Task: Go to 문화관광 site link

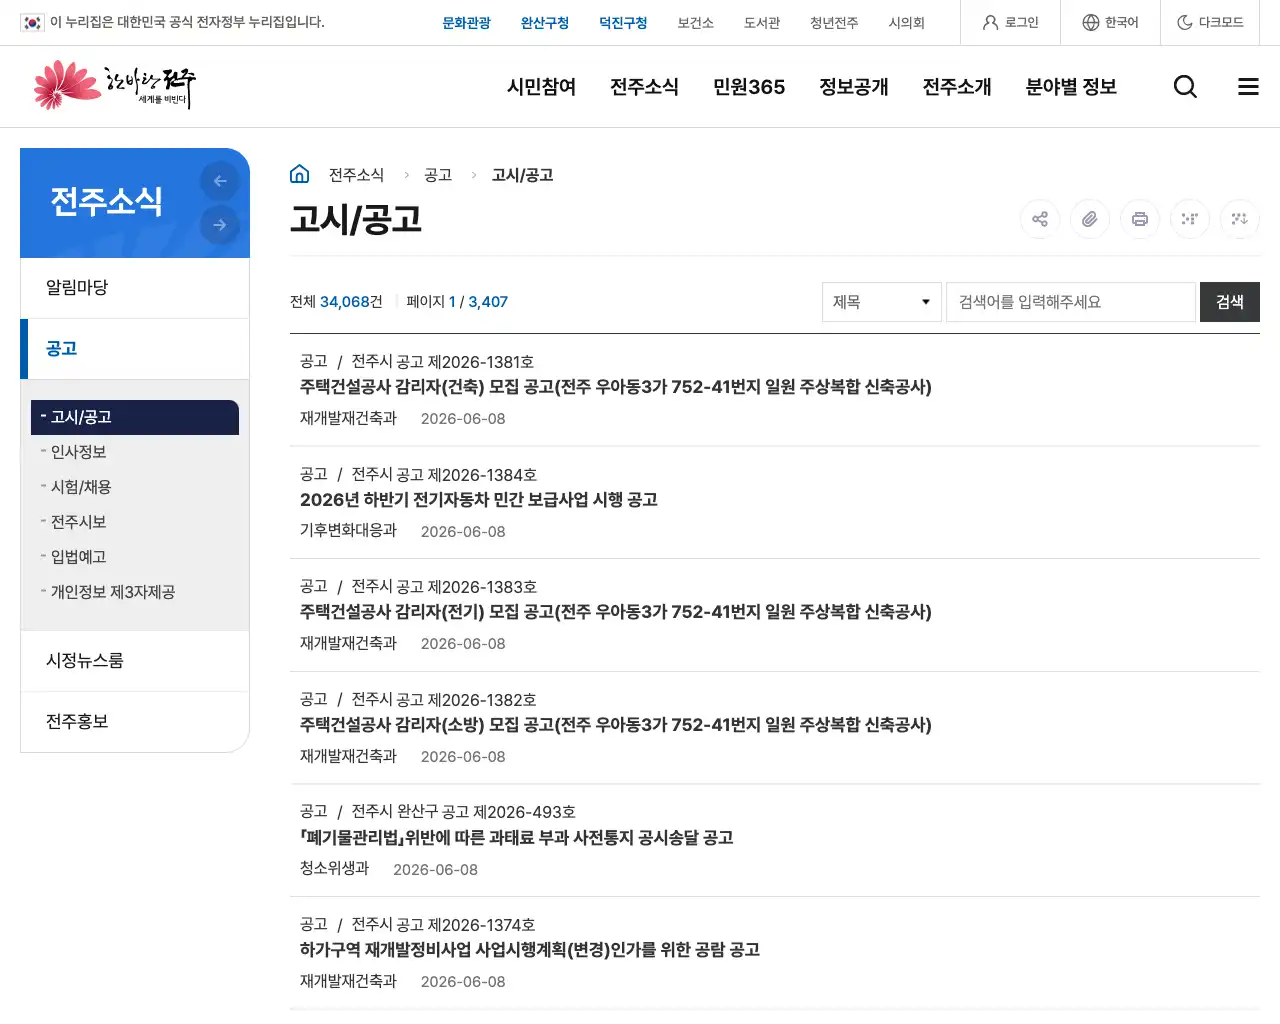Action: [466, 22]
